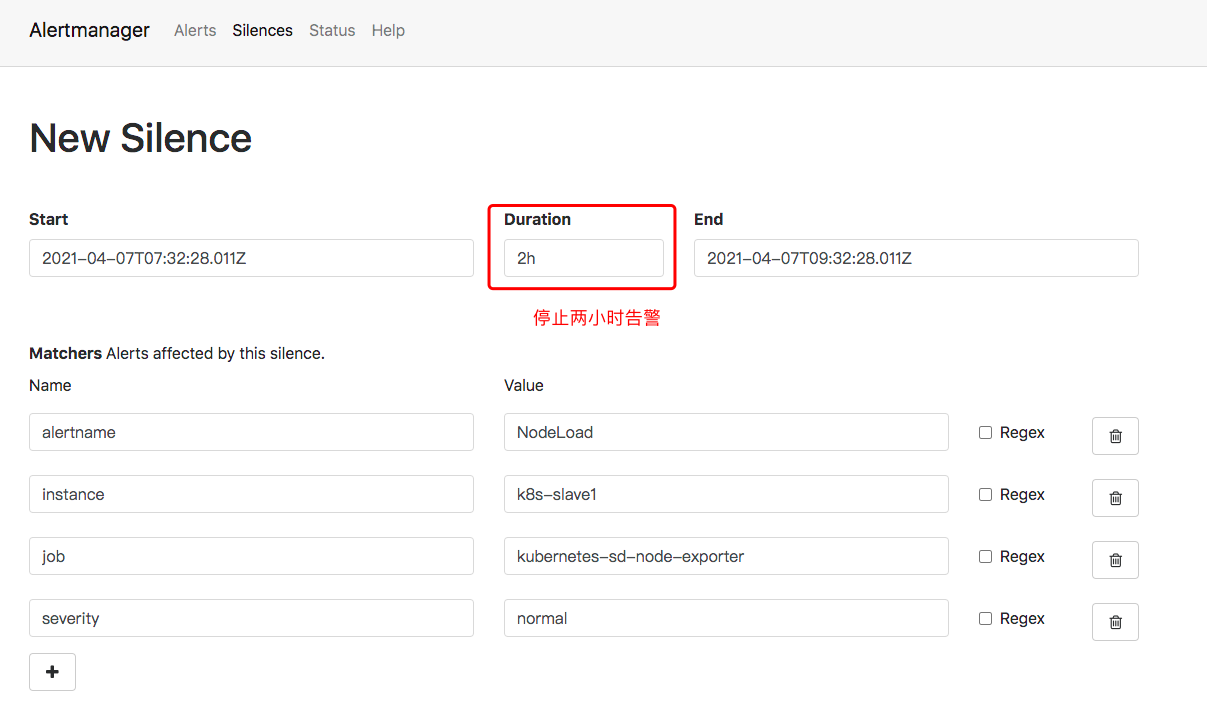Open the Alerts page
Screen dimensions: 1207x719
pyautogui.click(x=195, y=30)
